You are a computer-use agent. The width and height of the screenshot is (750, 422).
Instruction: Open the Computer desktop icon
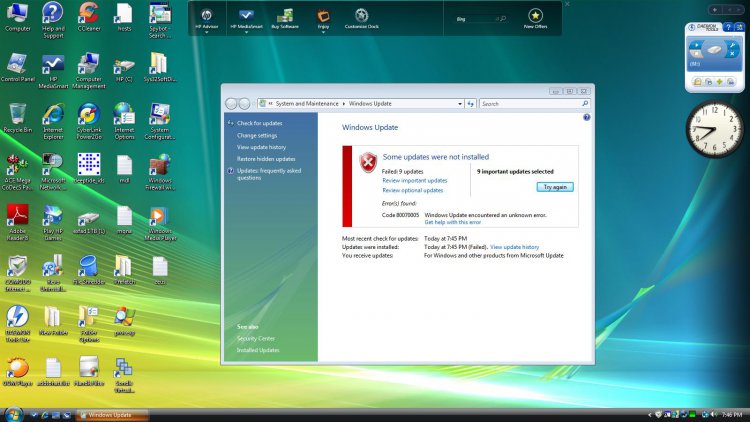pos(18,17)
